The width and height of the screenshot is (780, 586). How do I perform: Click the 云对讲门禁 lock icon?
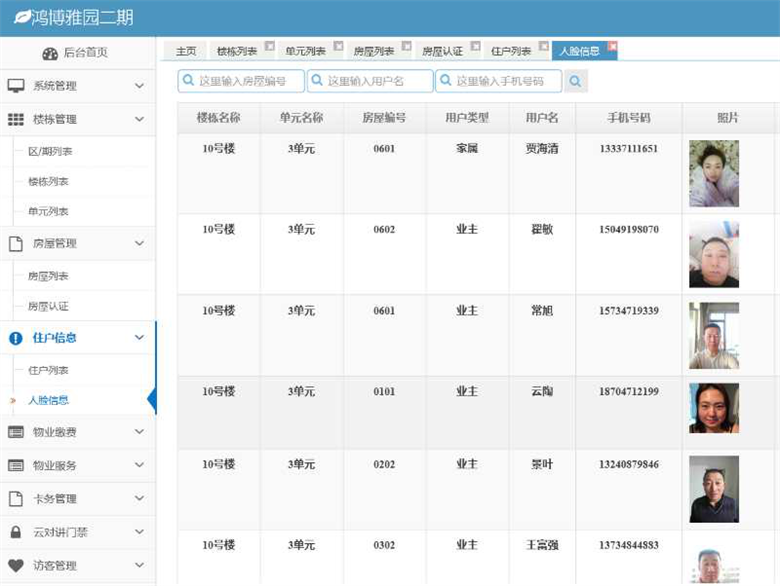pos(16,532)
